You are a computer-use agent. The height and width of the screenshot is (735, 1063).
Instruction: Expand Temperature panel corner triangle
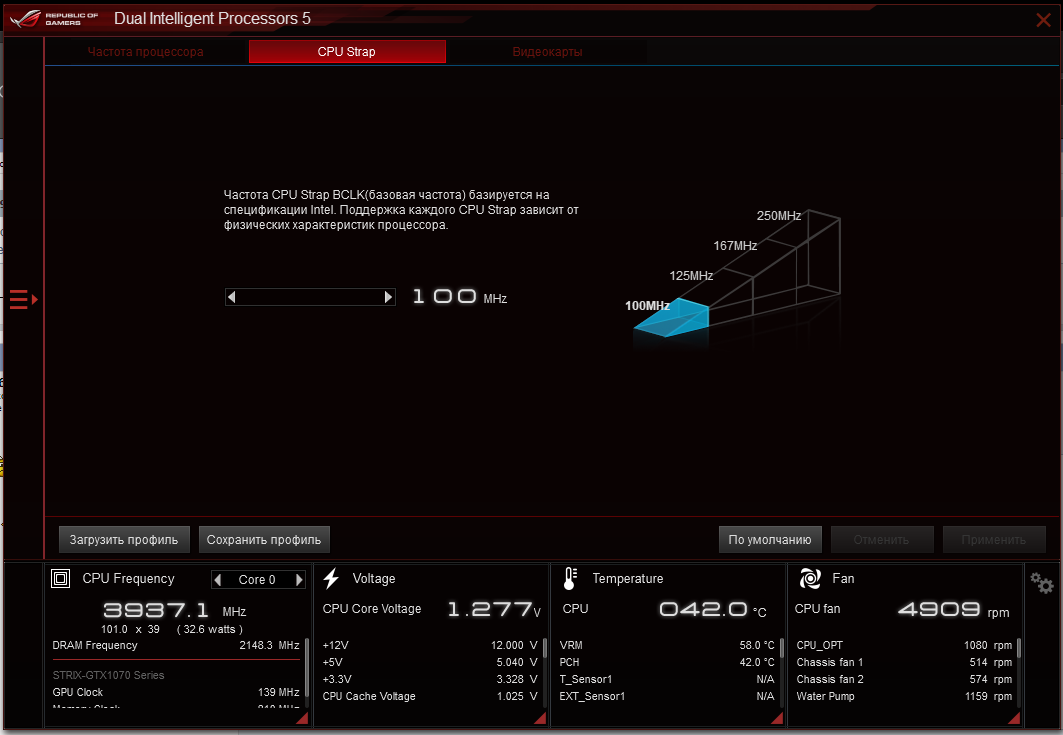coord(777,718)
